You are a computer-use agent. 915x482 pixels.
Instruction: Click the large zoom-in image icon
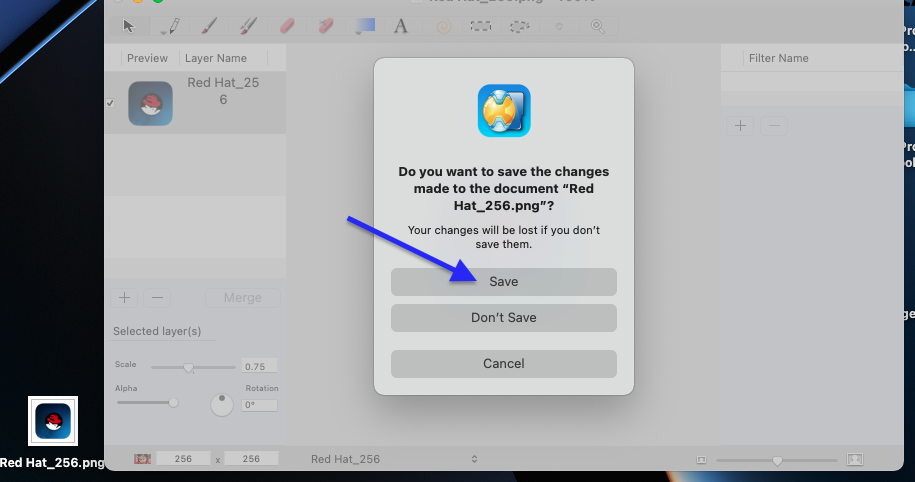855,460
